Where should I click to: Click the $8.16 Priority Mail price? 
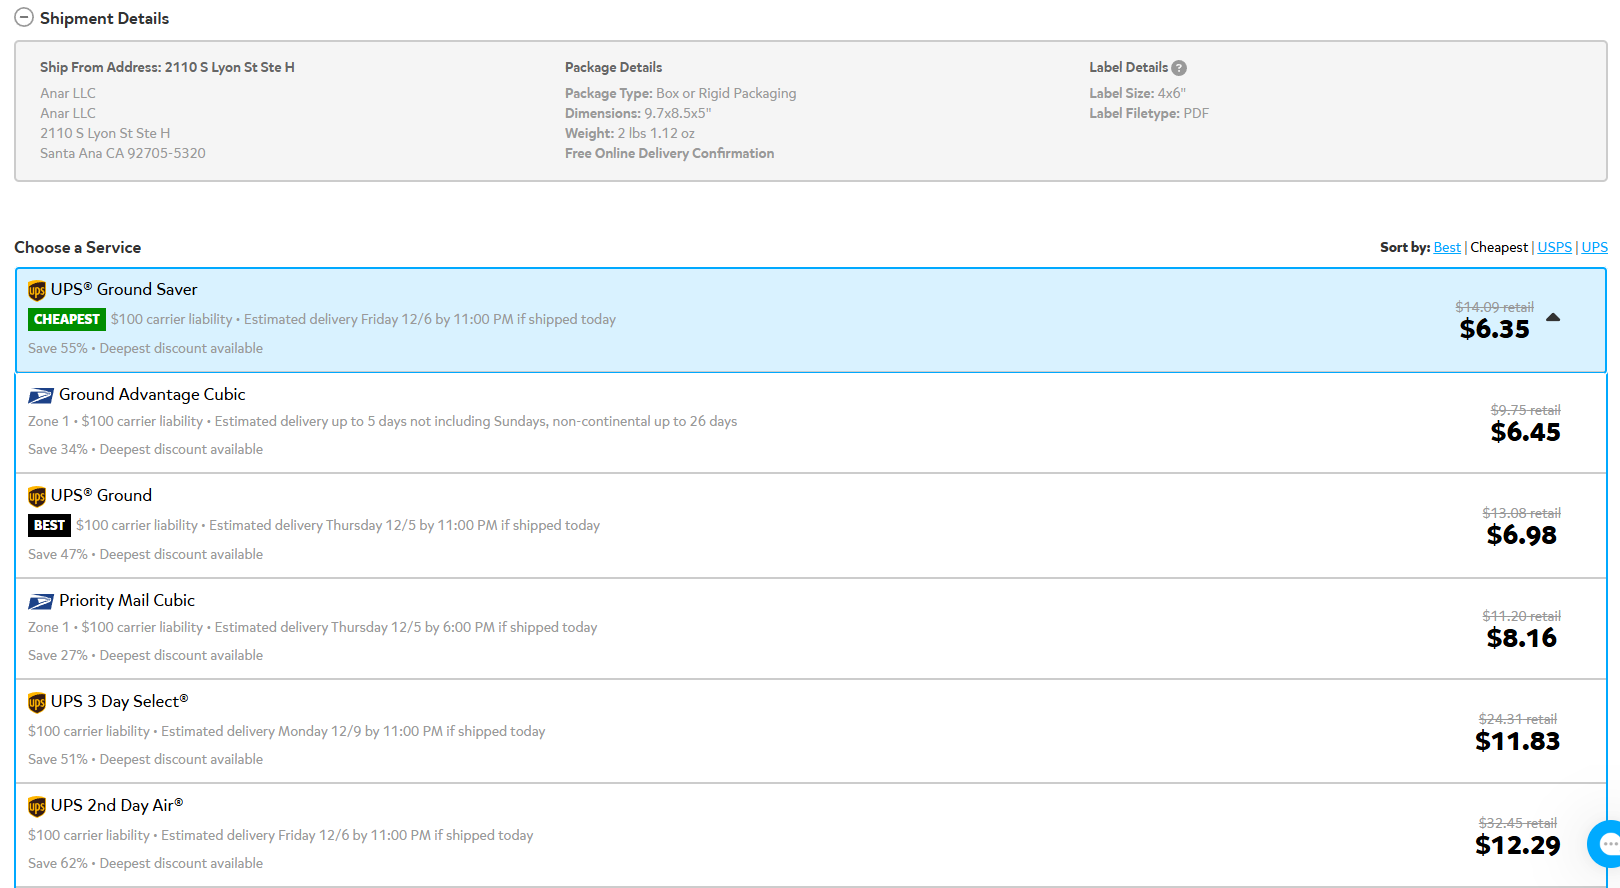coord(1521,638)
